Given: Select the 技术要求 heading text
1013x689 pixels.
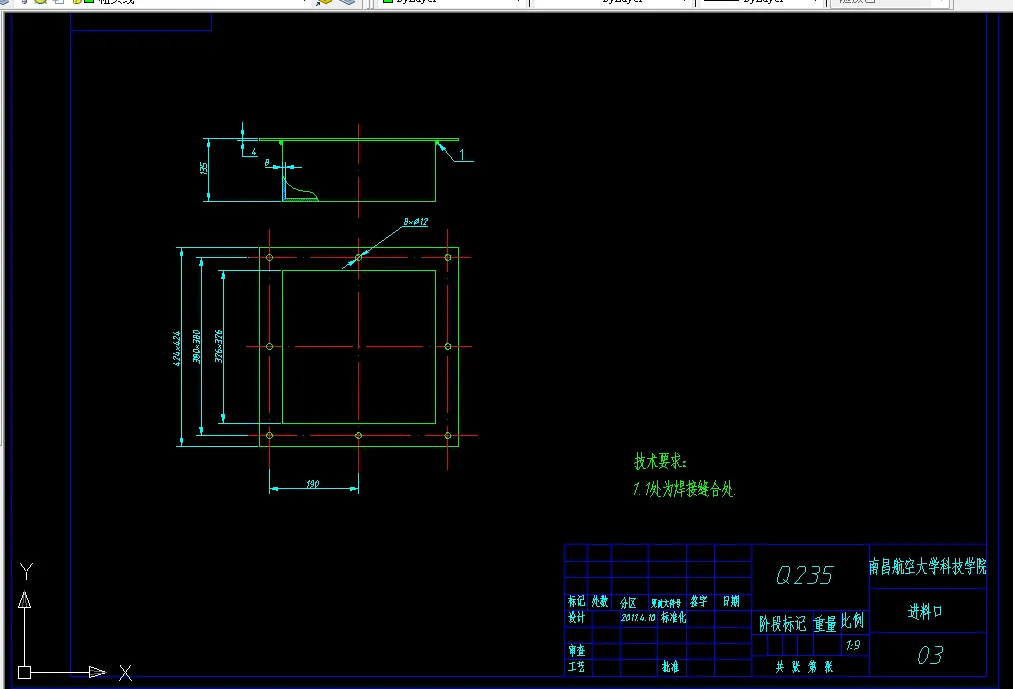Looking at the screenshot, I should (660, 461).
